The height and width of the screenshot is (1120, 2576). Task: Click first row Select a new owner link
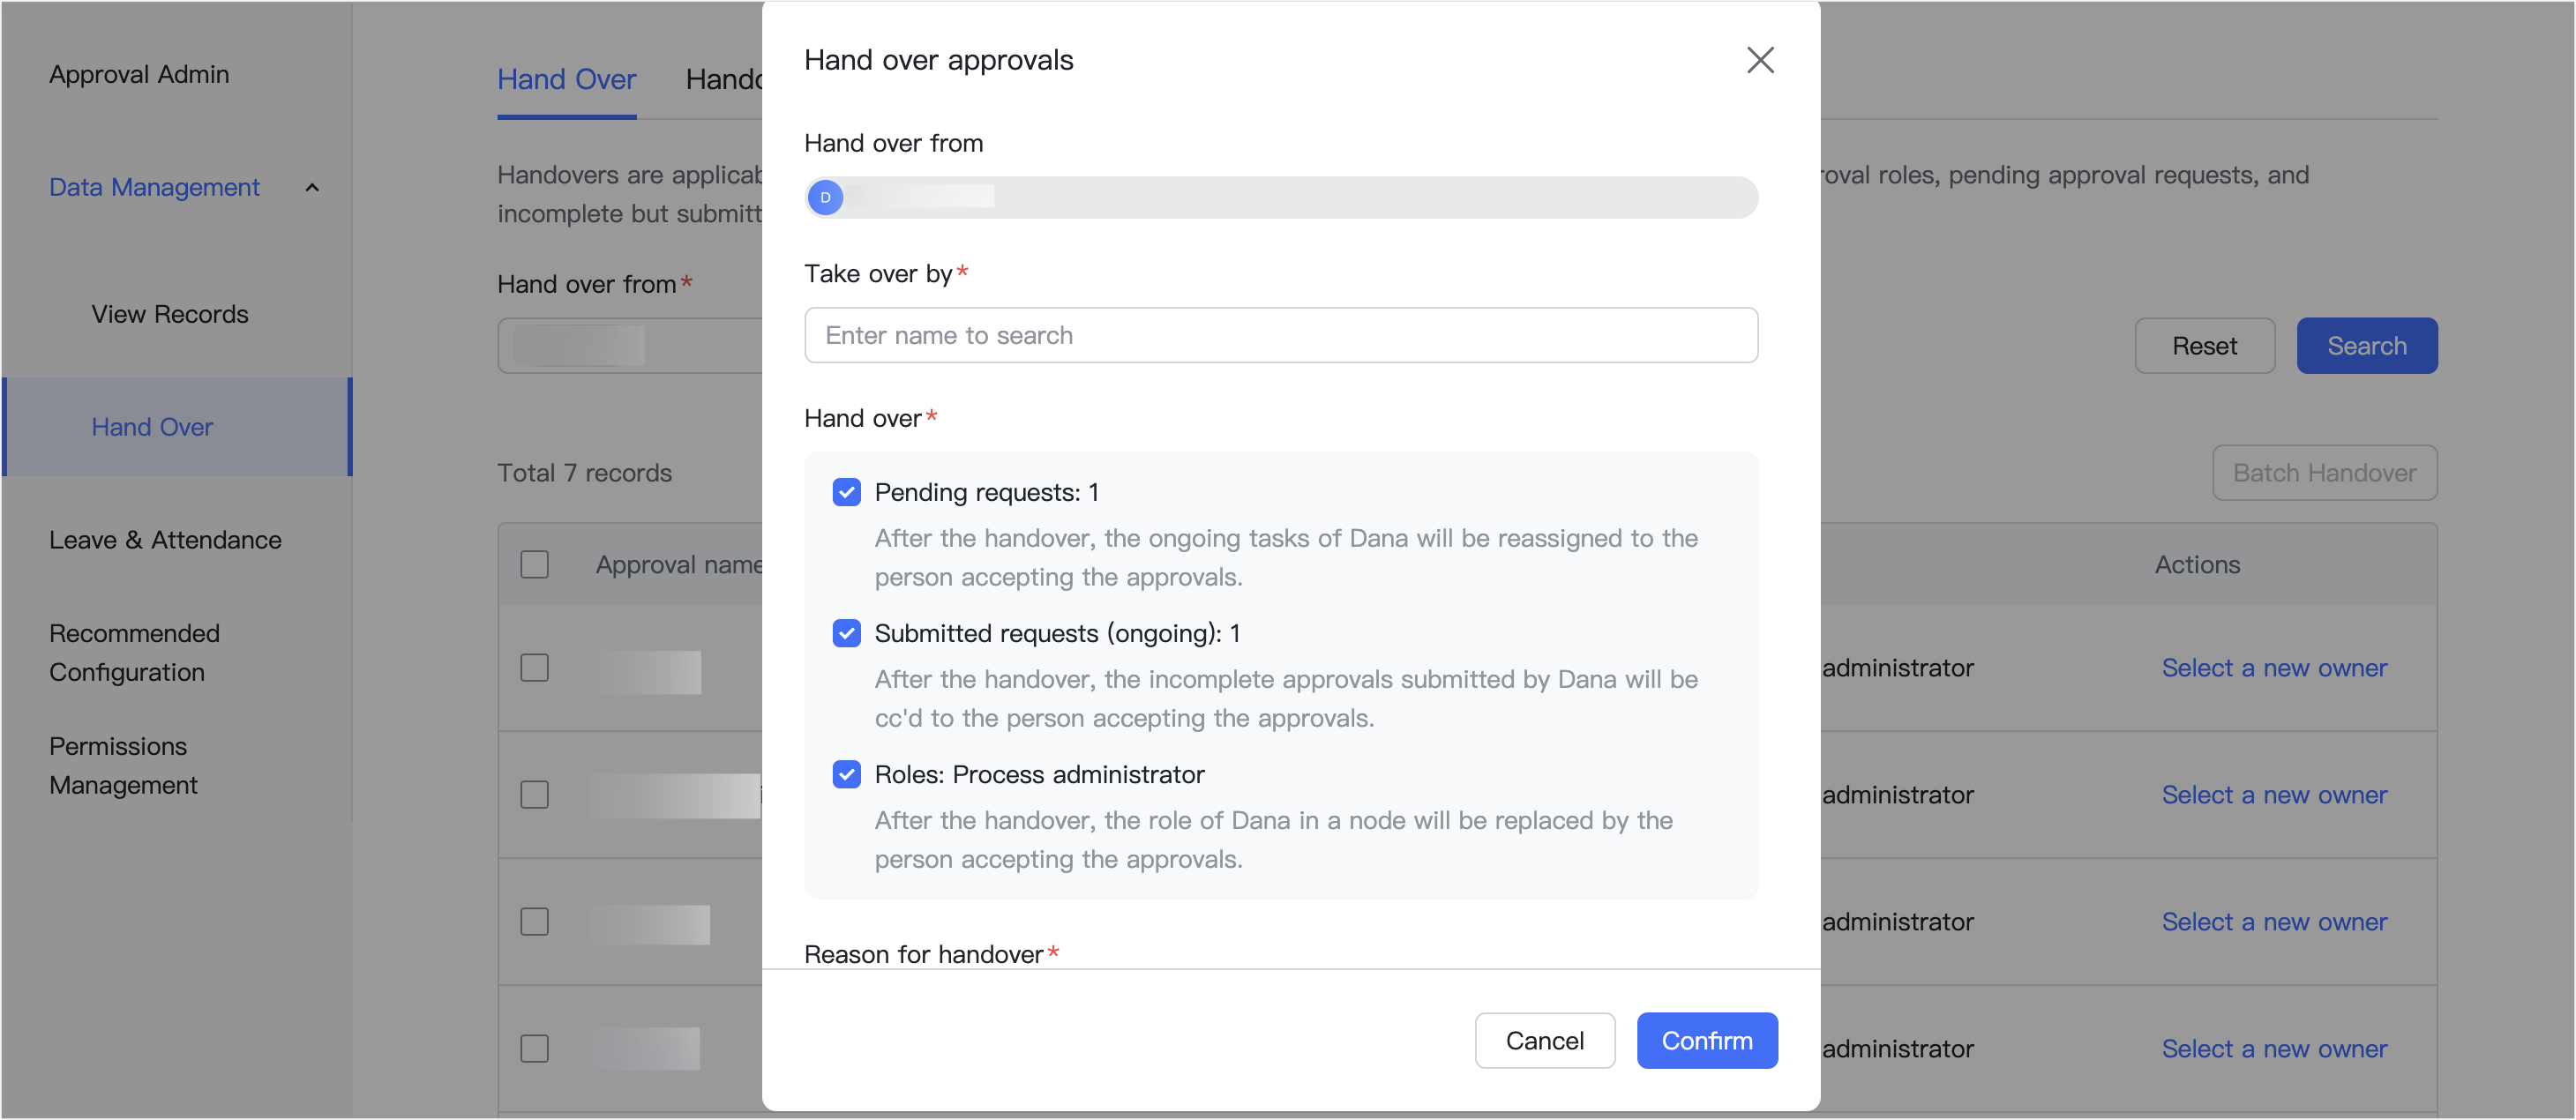click(2273, 668)
